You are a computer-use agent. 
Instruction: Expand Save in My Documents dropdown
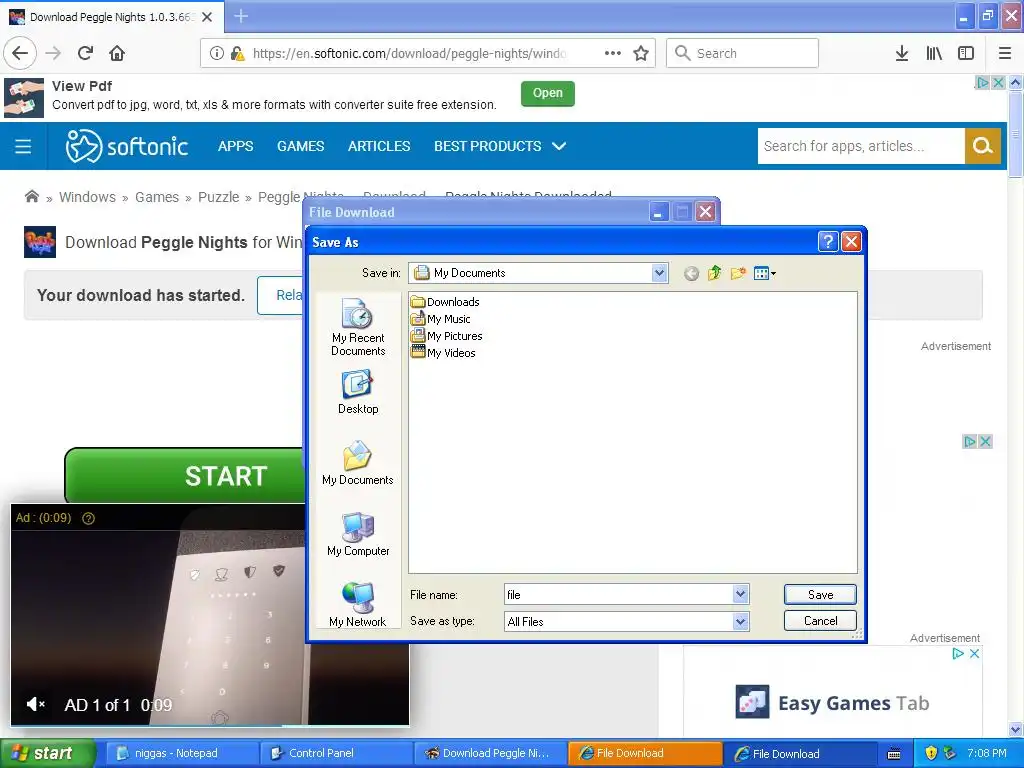660,273
